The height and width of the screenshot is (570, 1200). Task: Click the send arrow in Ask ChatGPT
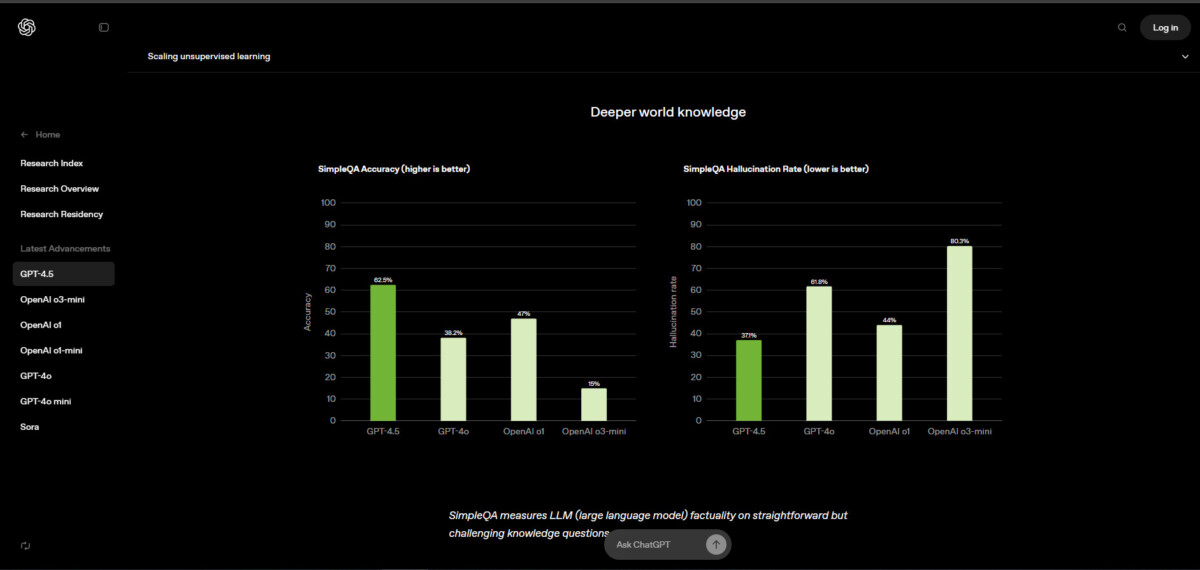pos(716,544)
